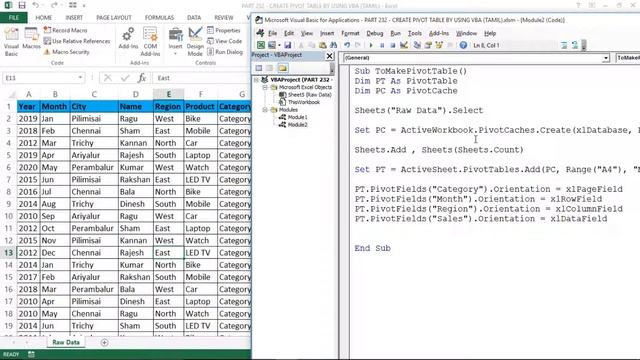Switch to the FORMULAS ribbon tab

159,18
